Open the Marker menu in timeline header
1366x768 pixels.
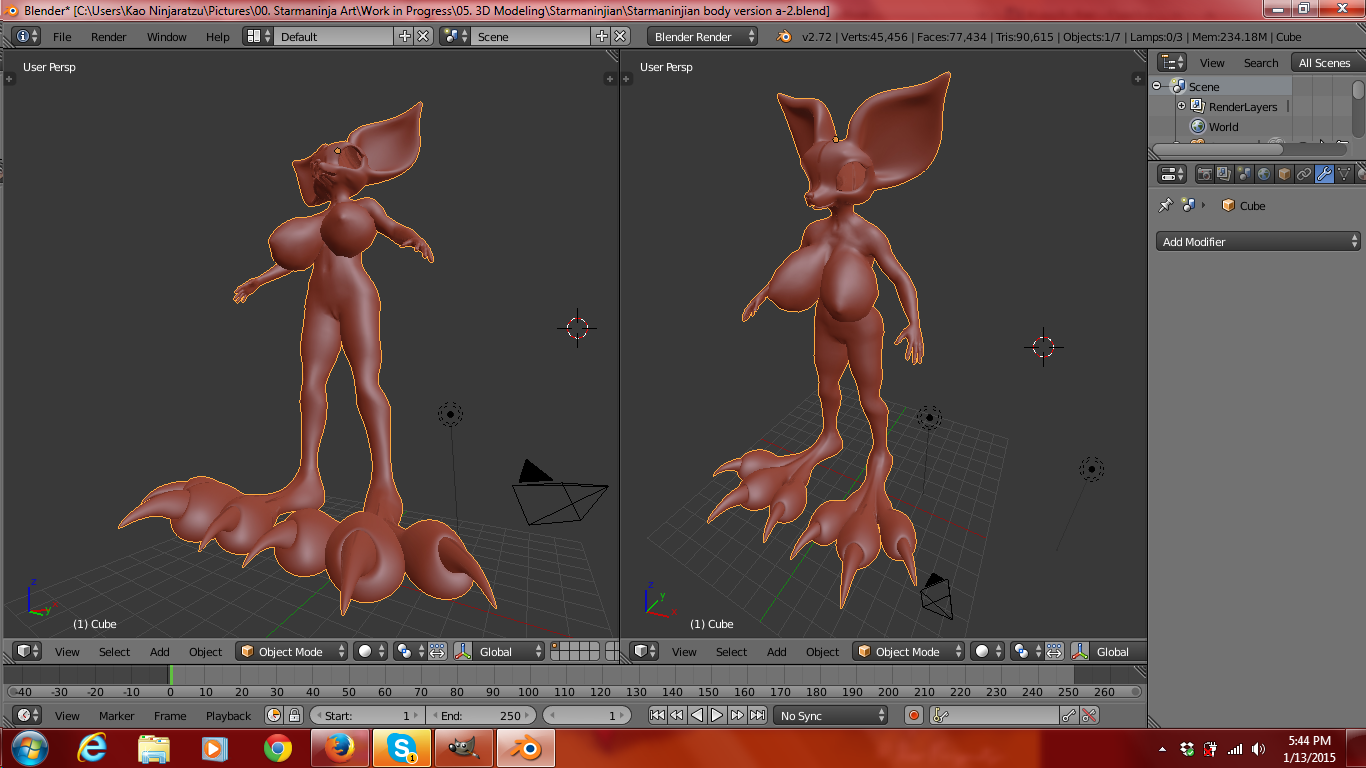116,716
